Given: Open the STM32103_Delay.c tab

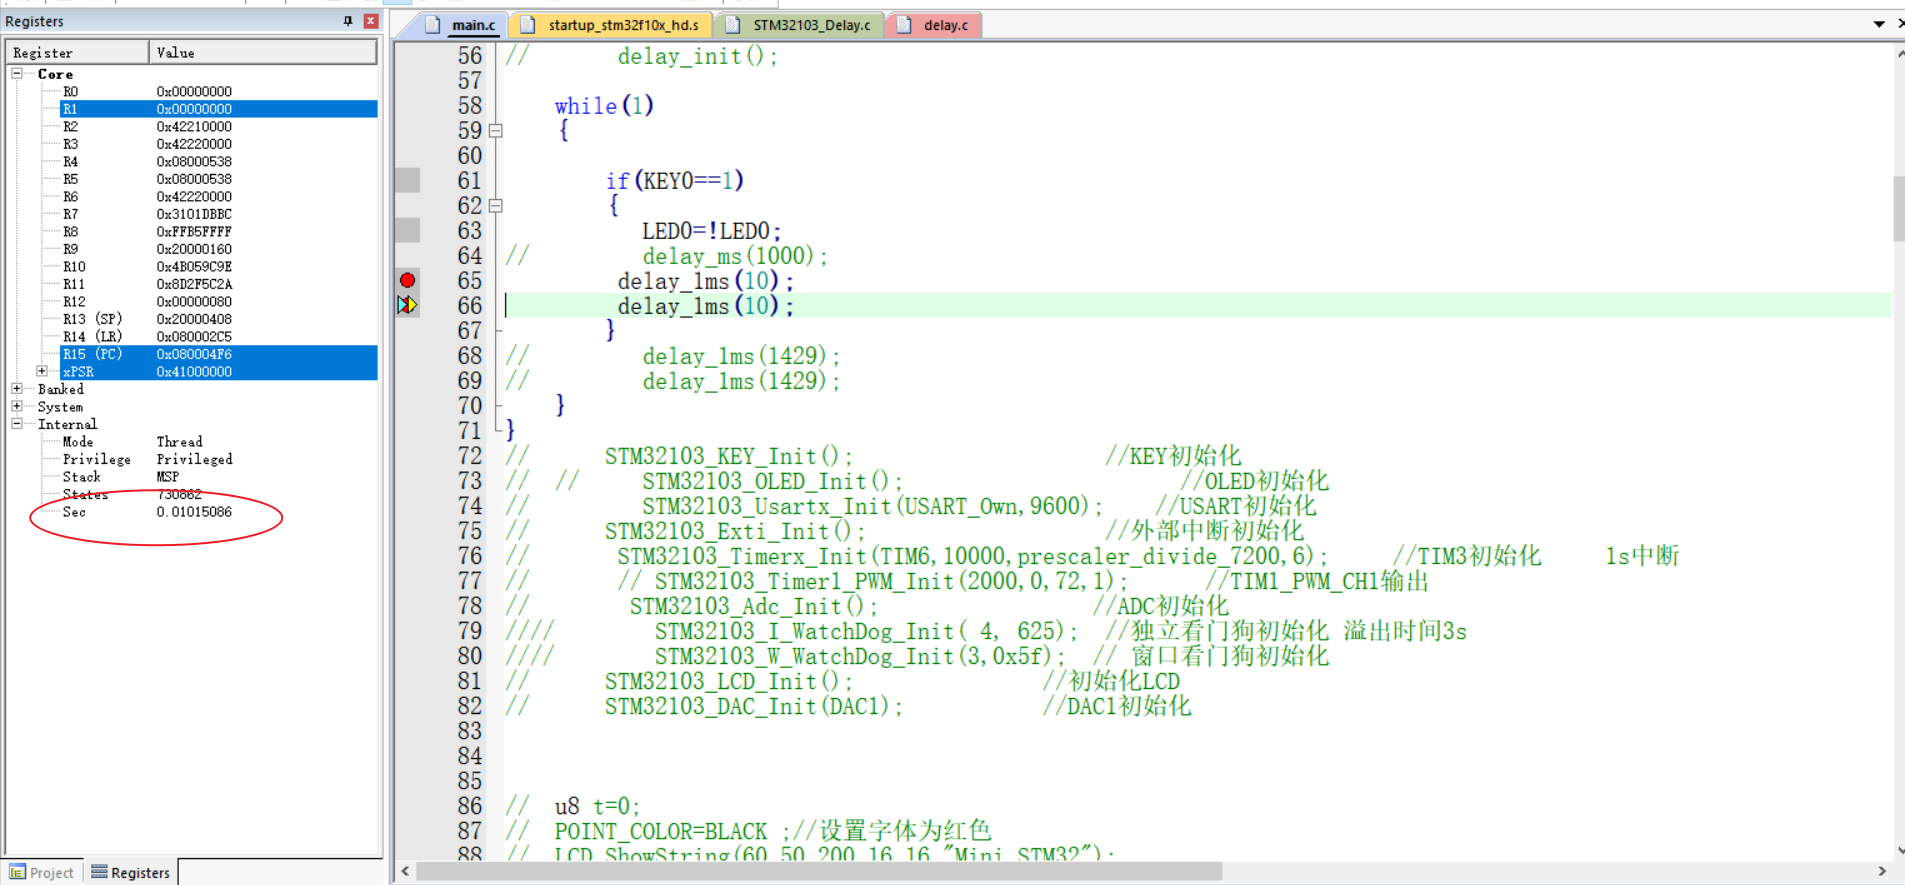Looking at the screenshot, I should [800, 25].
